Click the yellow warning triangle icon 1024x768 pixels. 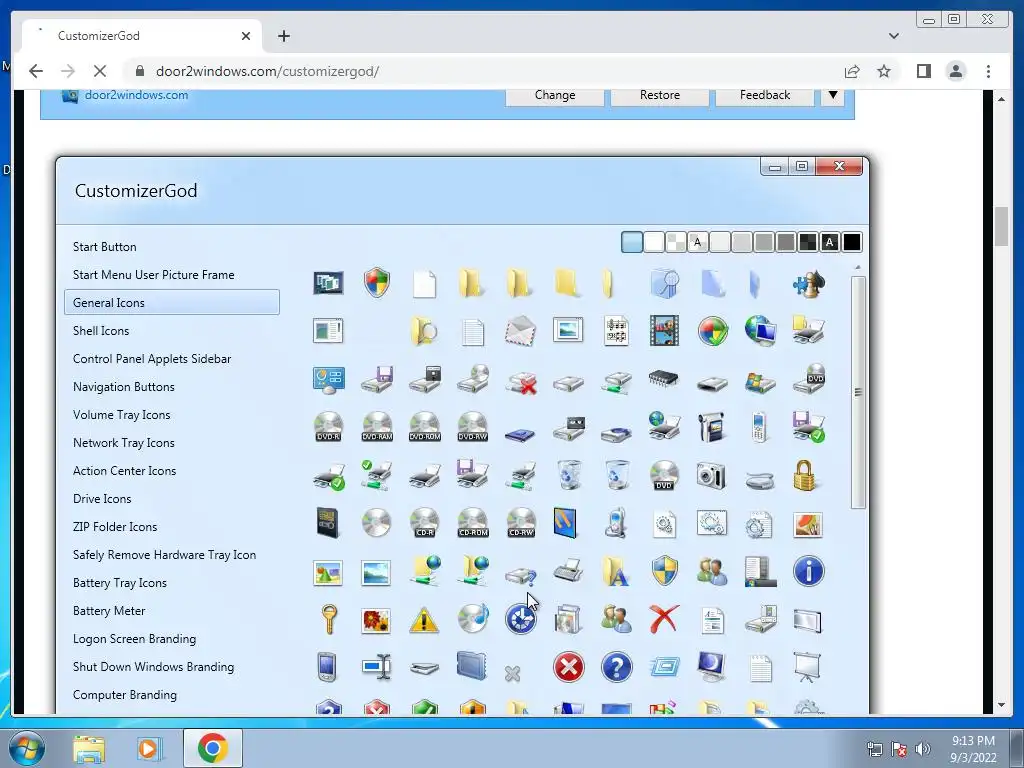pos(424,620)
